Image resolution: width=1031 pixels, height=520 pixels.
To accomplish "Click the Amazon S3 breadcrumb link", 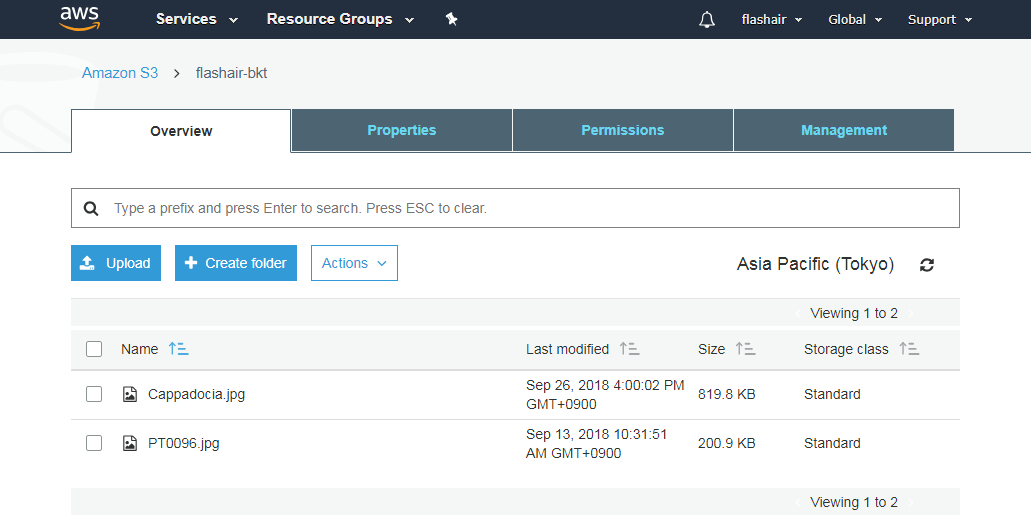I will point(120,73).
